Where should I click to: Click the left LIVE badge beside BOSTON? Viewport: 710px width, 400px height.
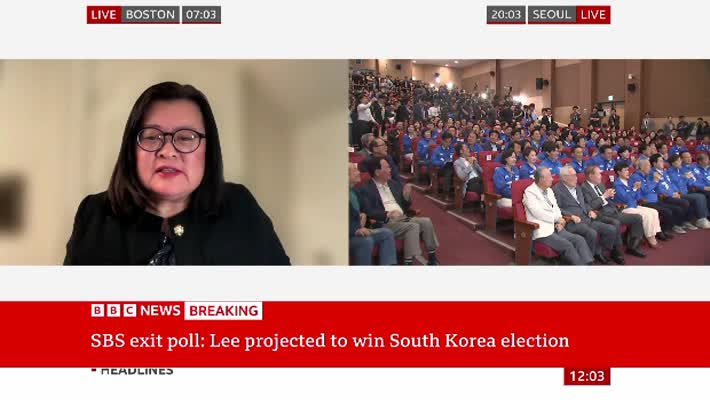104,14
